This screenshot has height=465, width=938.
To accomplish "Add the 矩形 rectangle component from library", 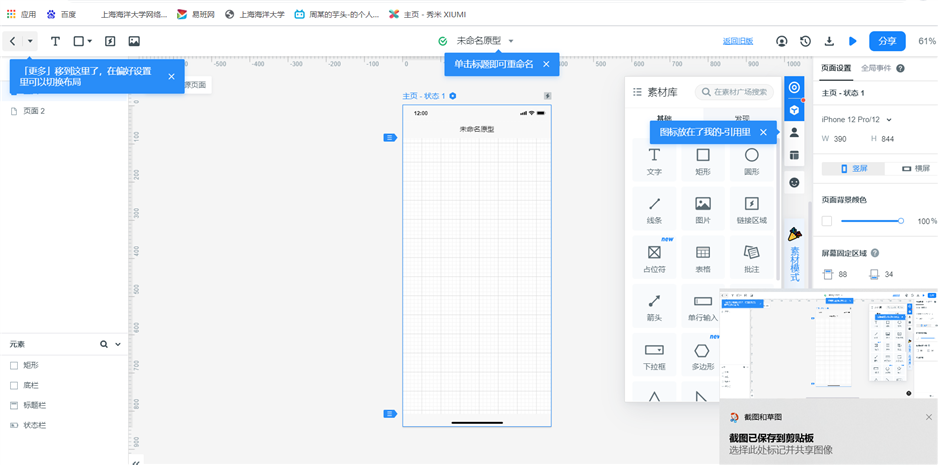I will coord(703,160).
